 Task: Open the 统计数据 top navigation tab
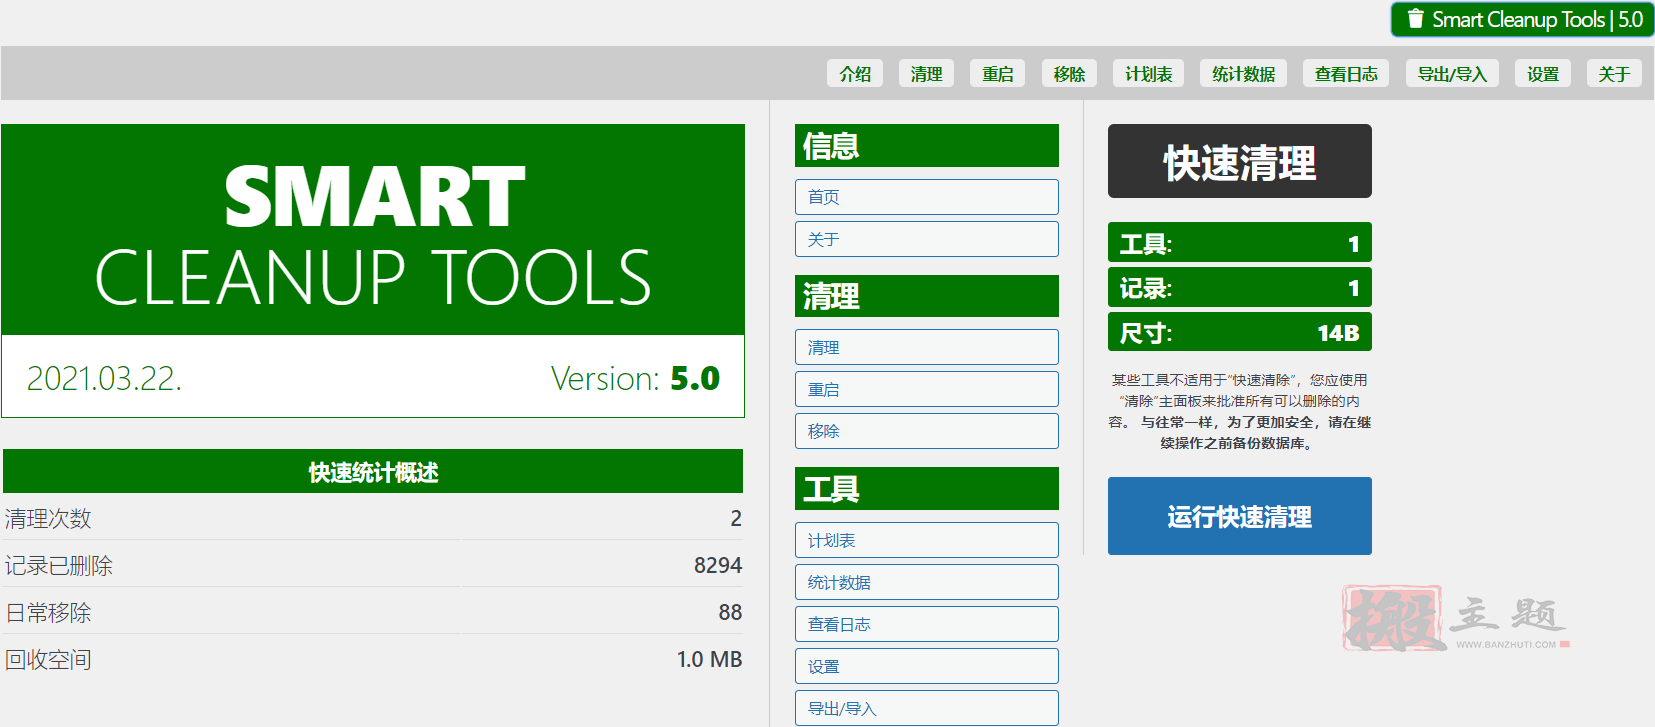point(1243,74)
